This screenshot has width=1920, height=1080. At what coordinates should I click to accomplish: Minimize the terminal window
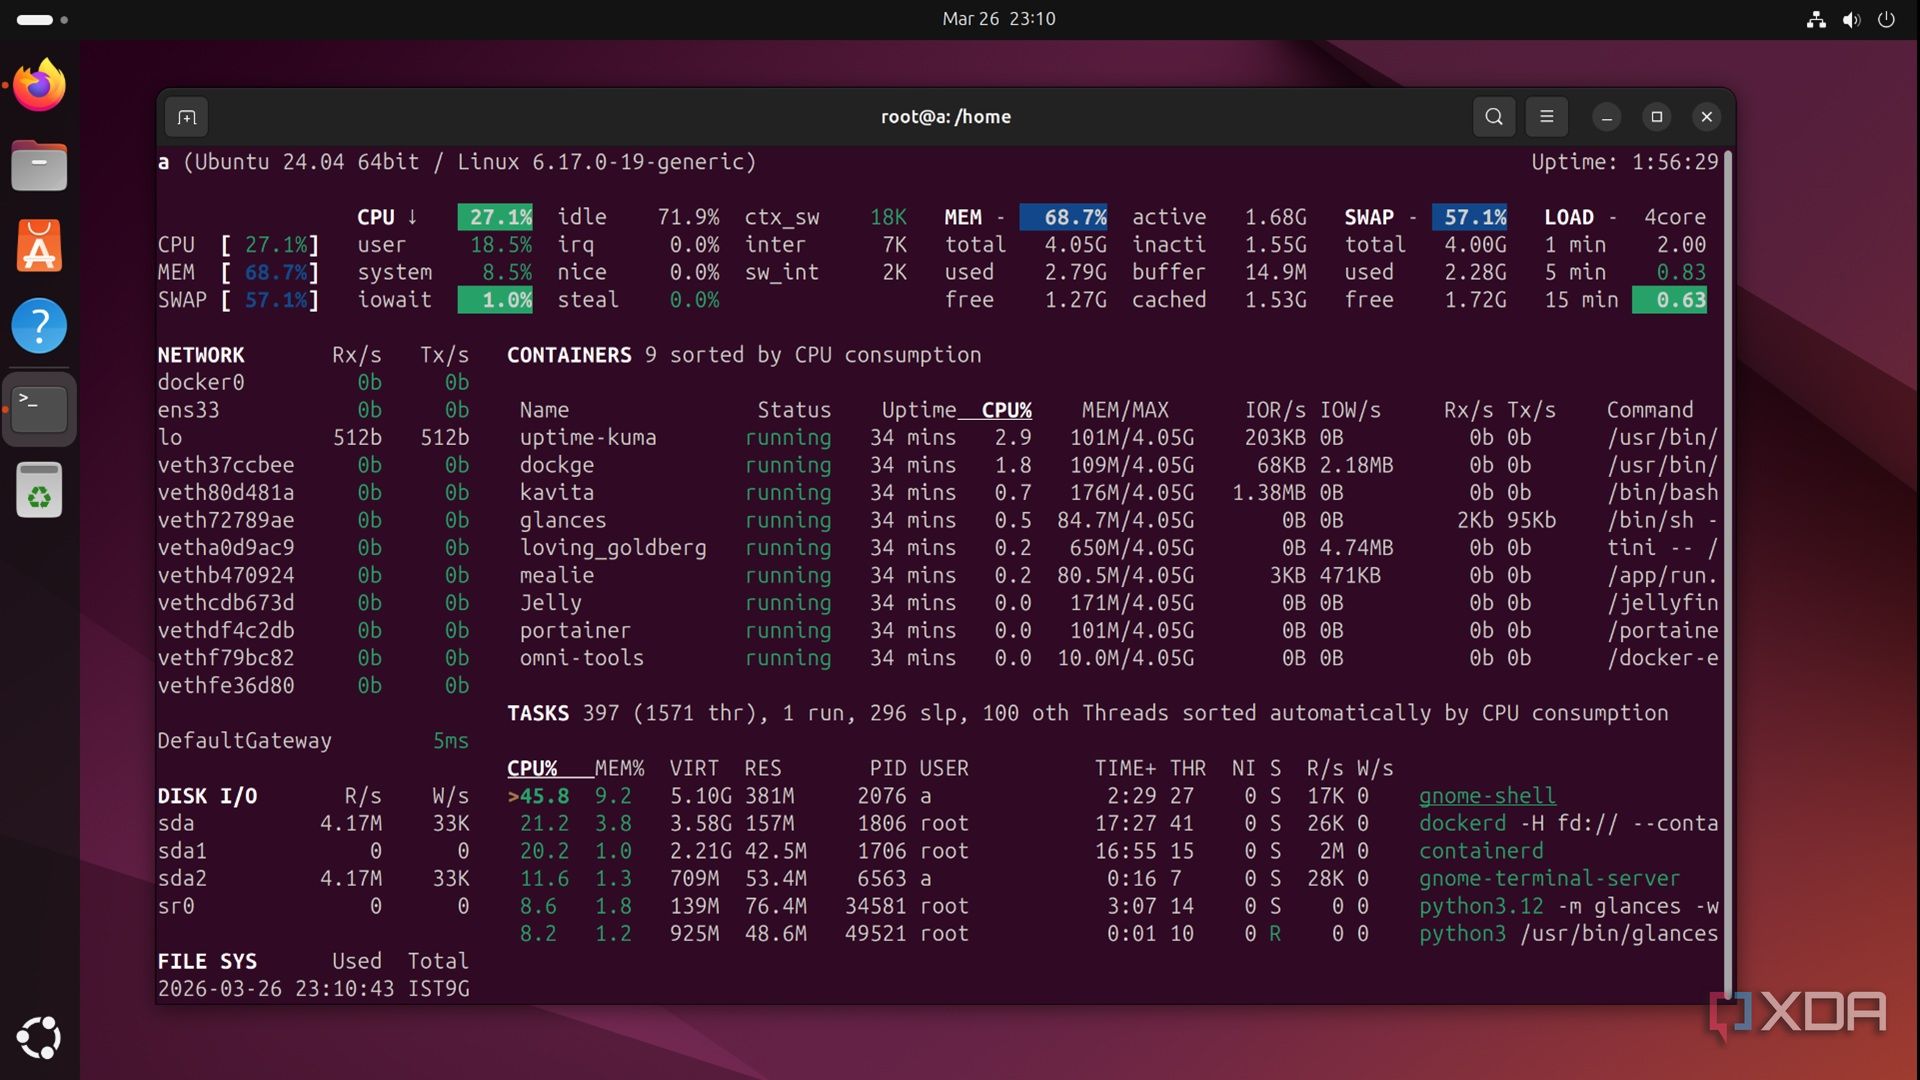pyautogui.click(x=1606, y=117)
